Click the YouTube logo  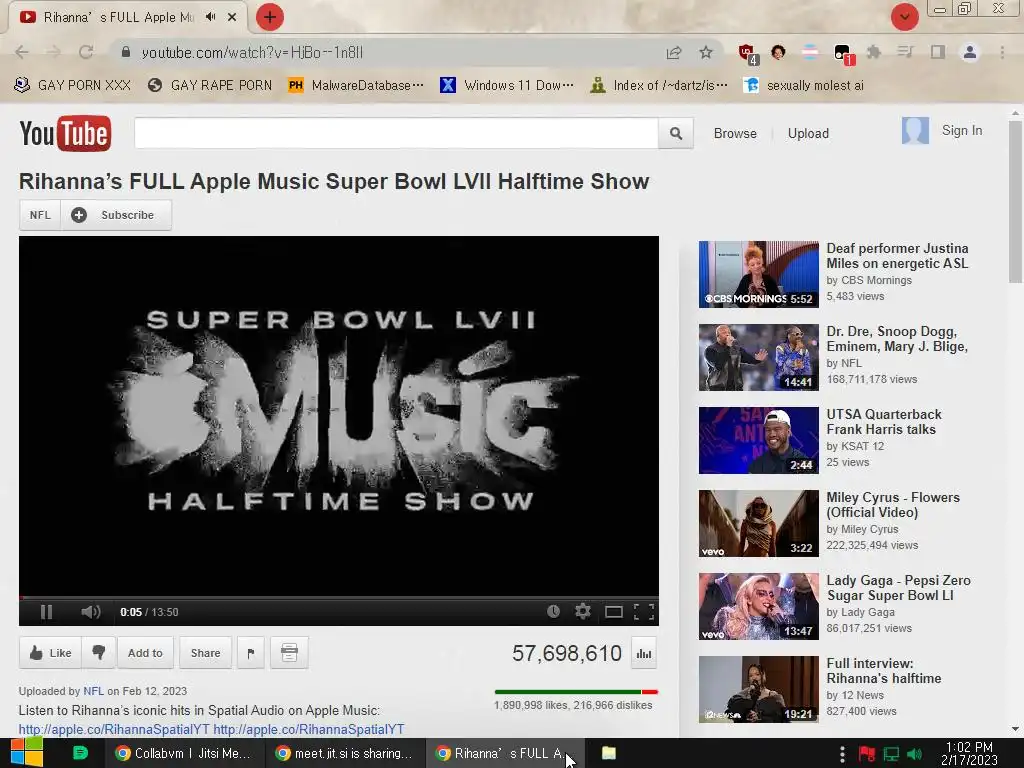pyautogui.click(x=65, y=133)
